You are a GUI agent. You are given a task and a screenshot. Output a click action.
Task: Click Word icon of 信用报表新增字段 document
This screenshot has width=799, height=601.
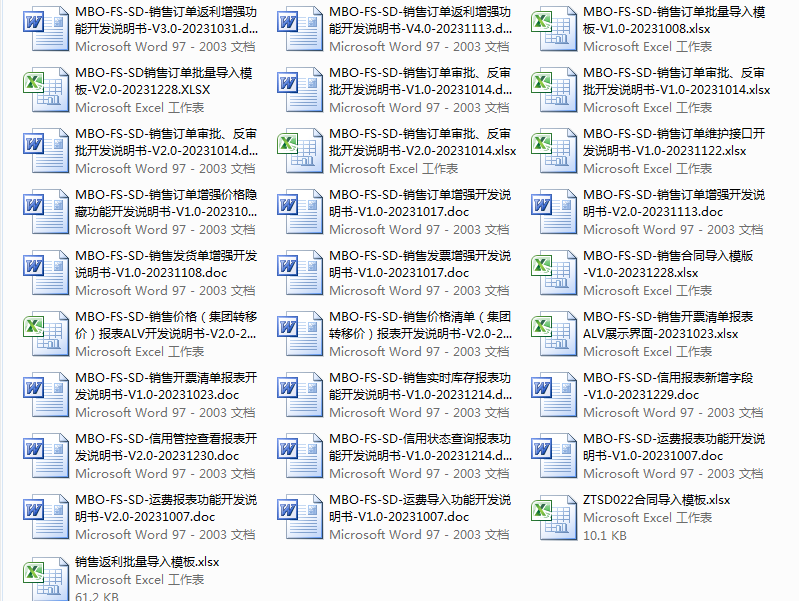[554, 394]
